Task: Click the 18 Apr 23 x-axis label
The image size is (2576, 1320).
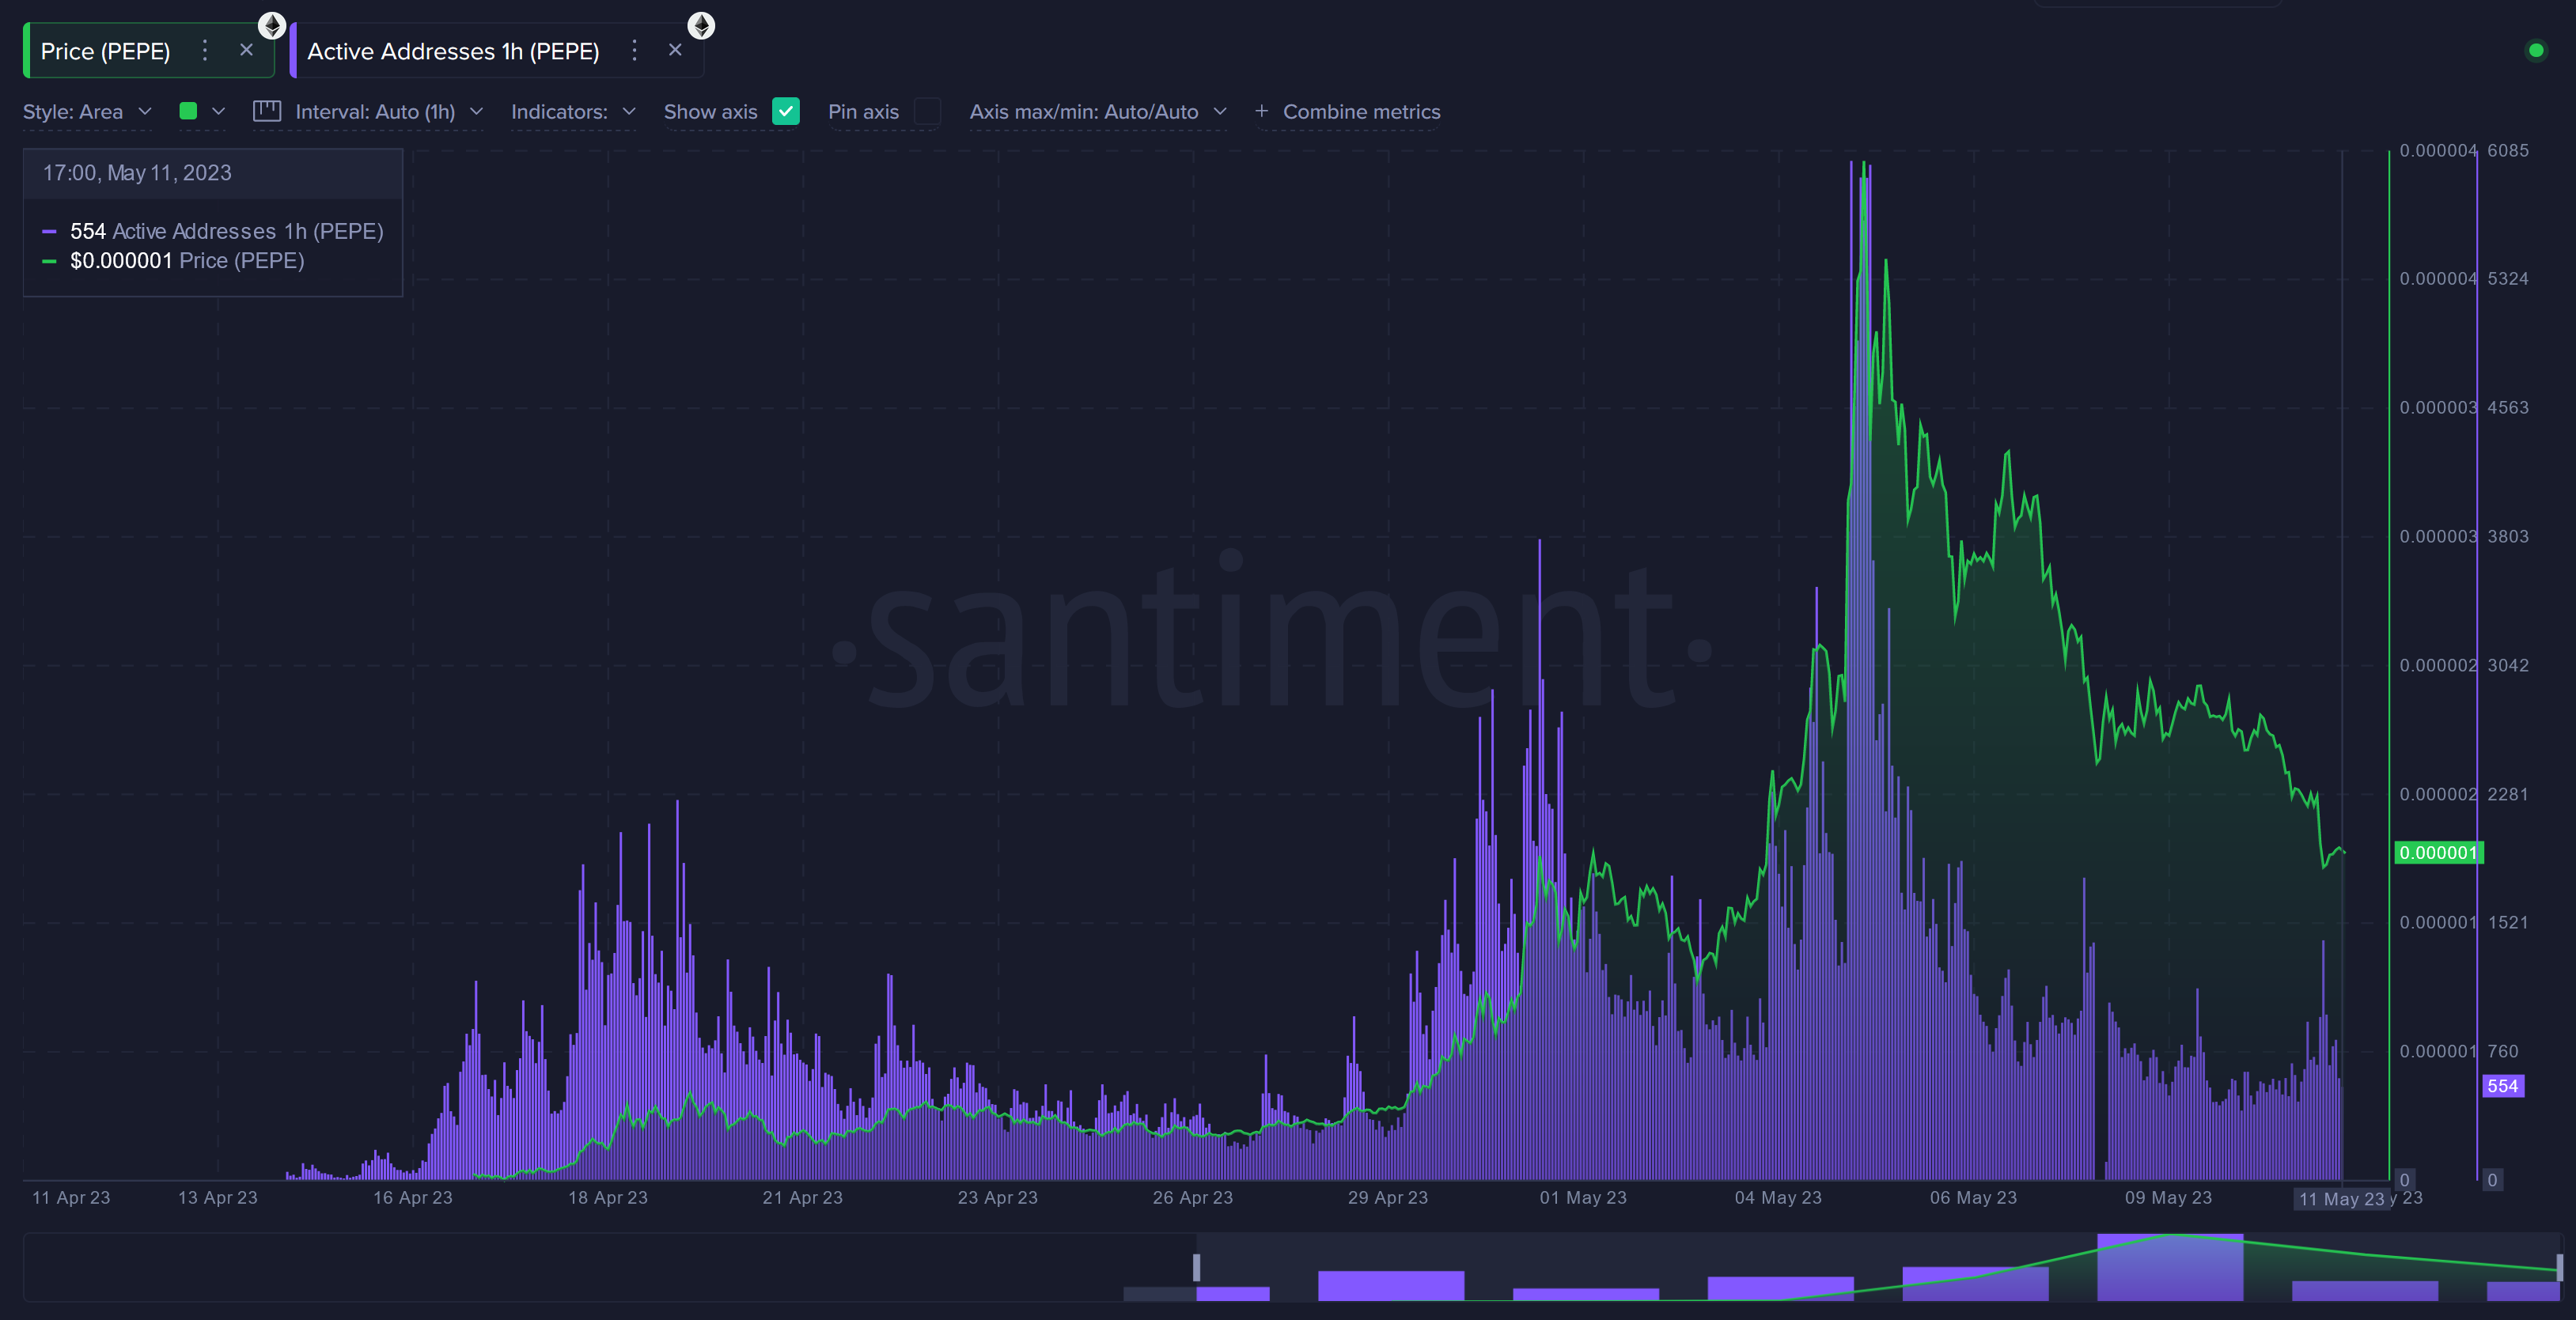Action: pyautogui.click(x=608, y=1197)
